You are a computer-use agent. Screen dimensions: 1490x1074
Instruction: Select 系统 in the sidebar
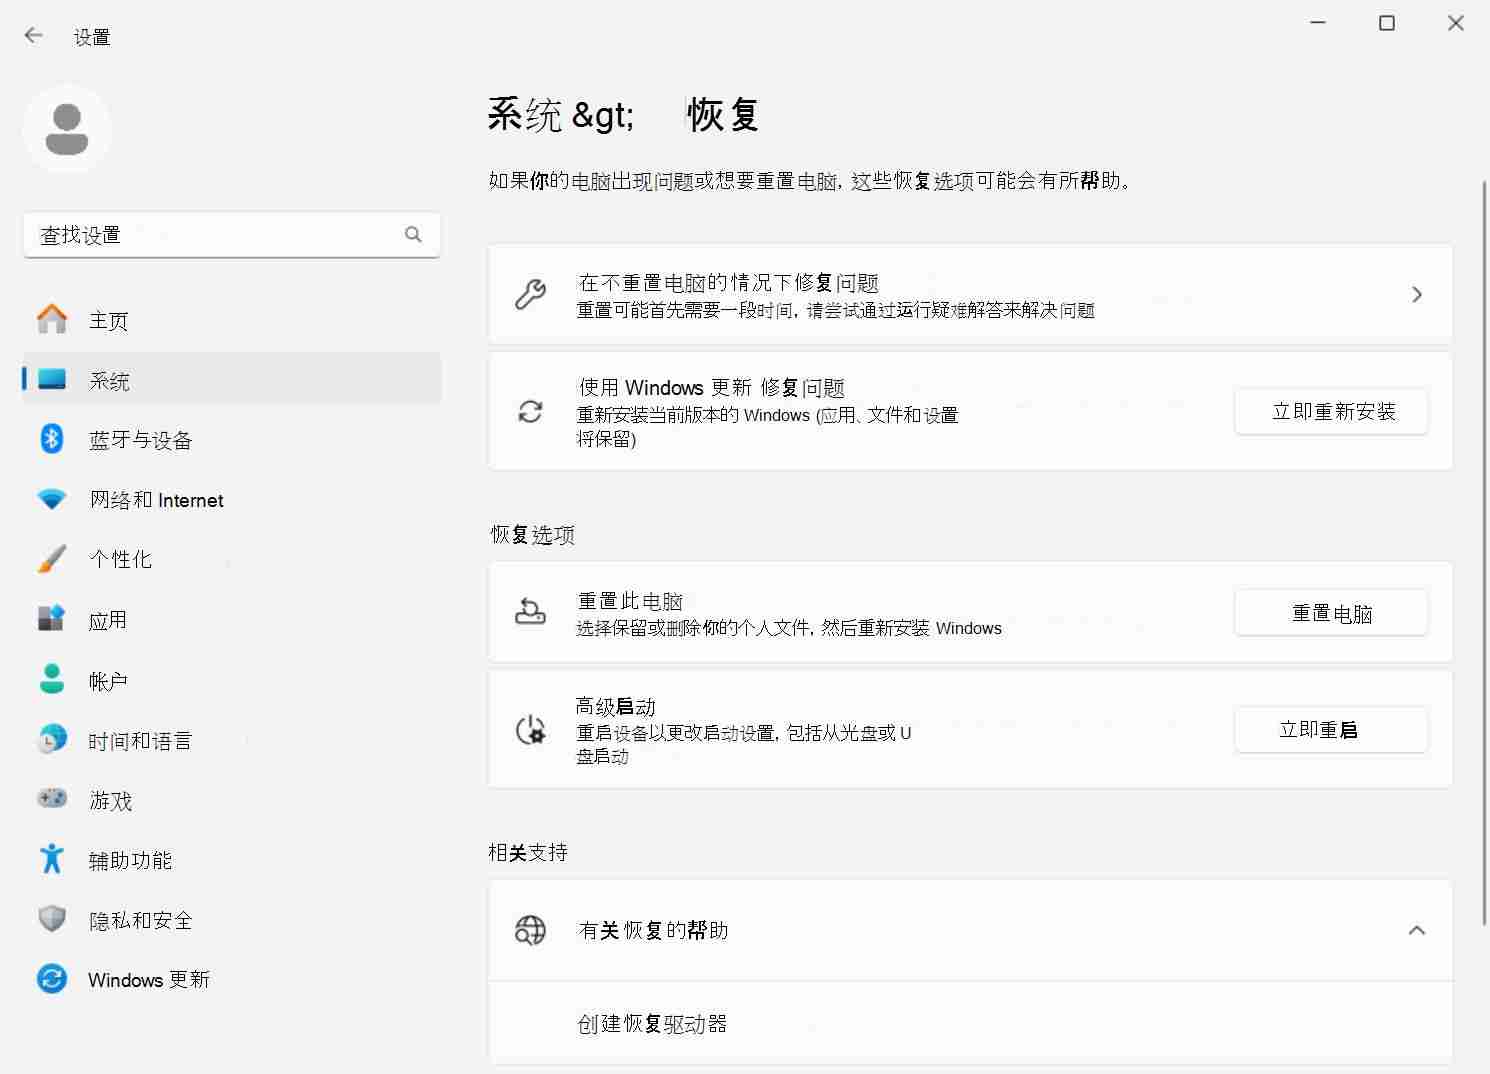pos(110,379)
